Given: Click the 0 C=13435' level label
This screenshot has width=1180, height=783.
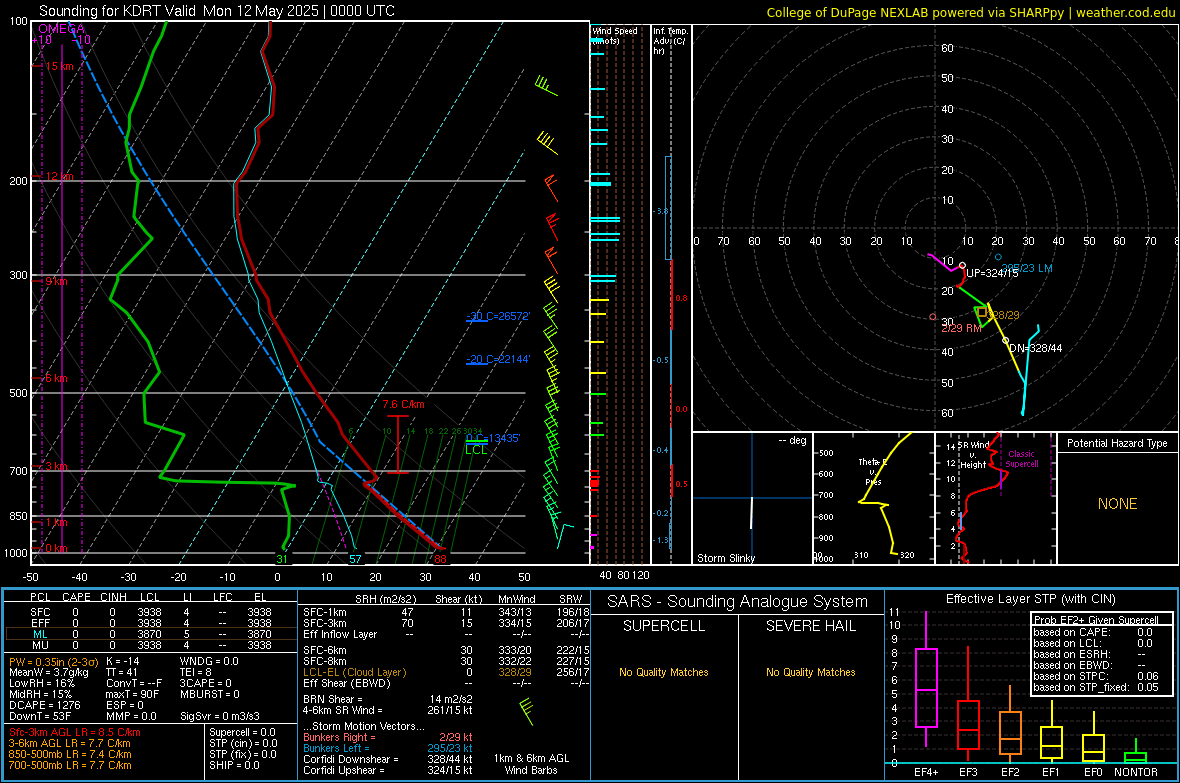Looking at the screenshot, I should [493, 438].
